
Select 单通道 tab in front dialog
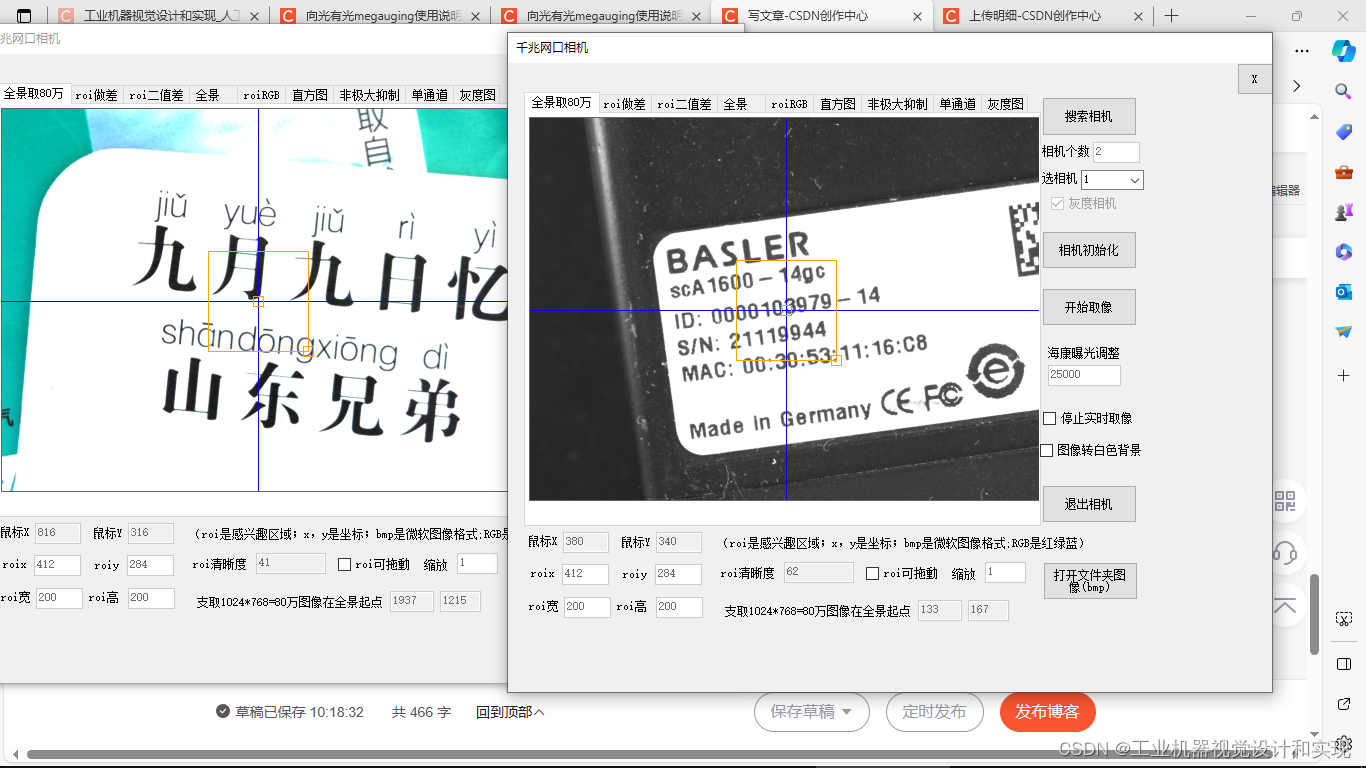tap(957, 104)
